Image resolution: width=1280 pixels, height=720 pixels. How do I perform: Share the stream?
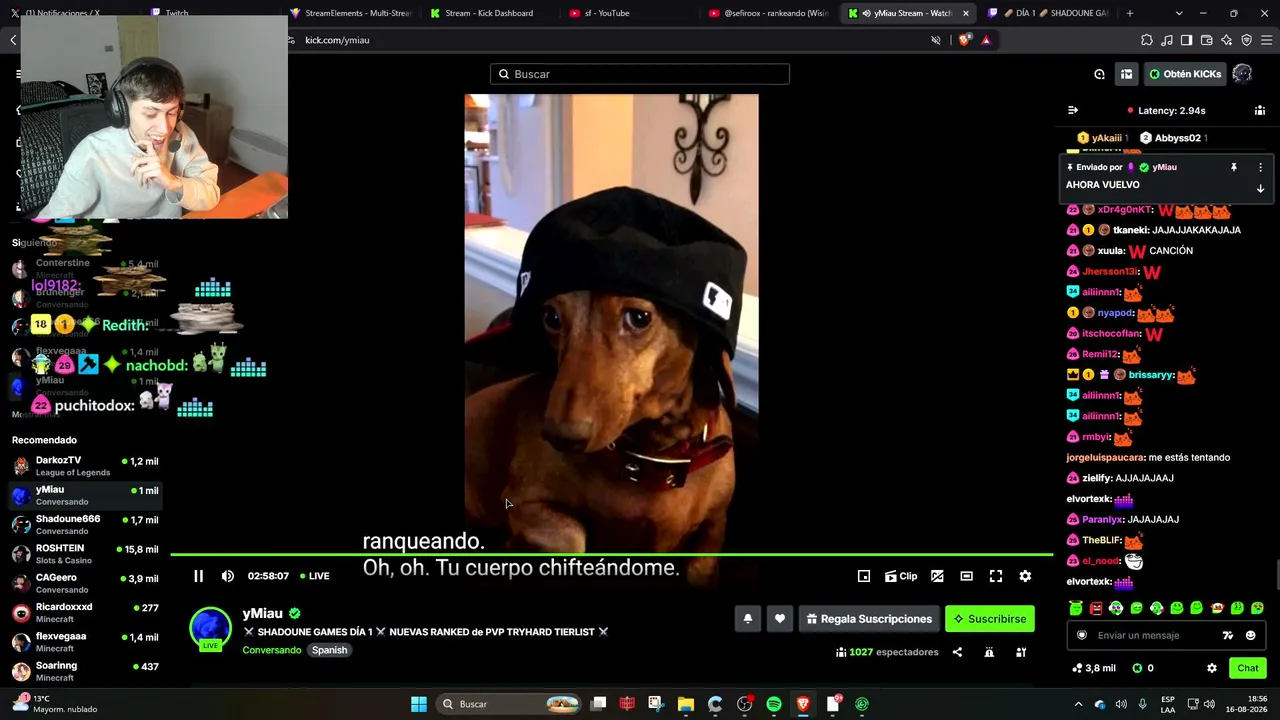pyautogui.click(x=957, y=652)
